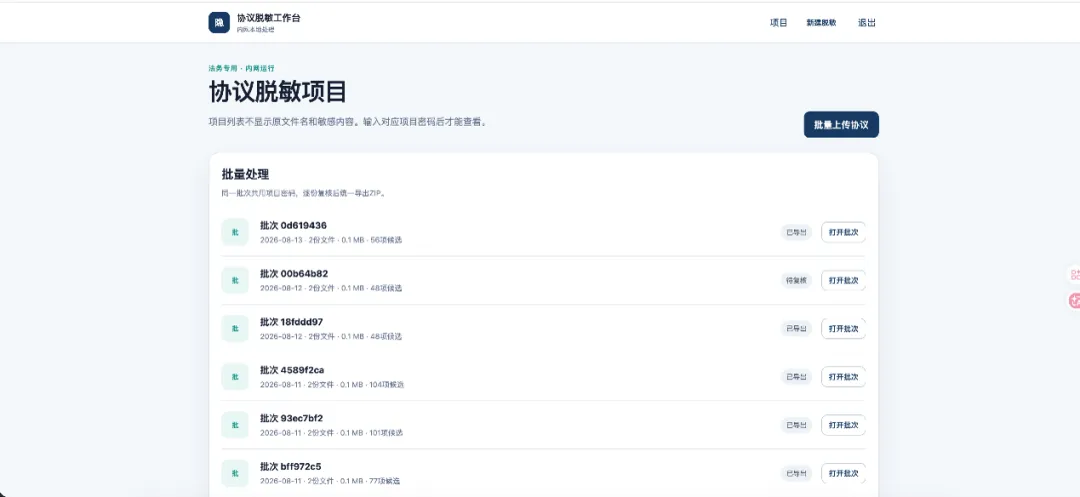Click the batch icon for 批次 0d619436

(x=235, y=232)
